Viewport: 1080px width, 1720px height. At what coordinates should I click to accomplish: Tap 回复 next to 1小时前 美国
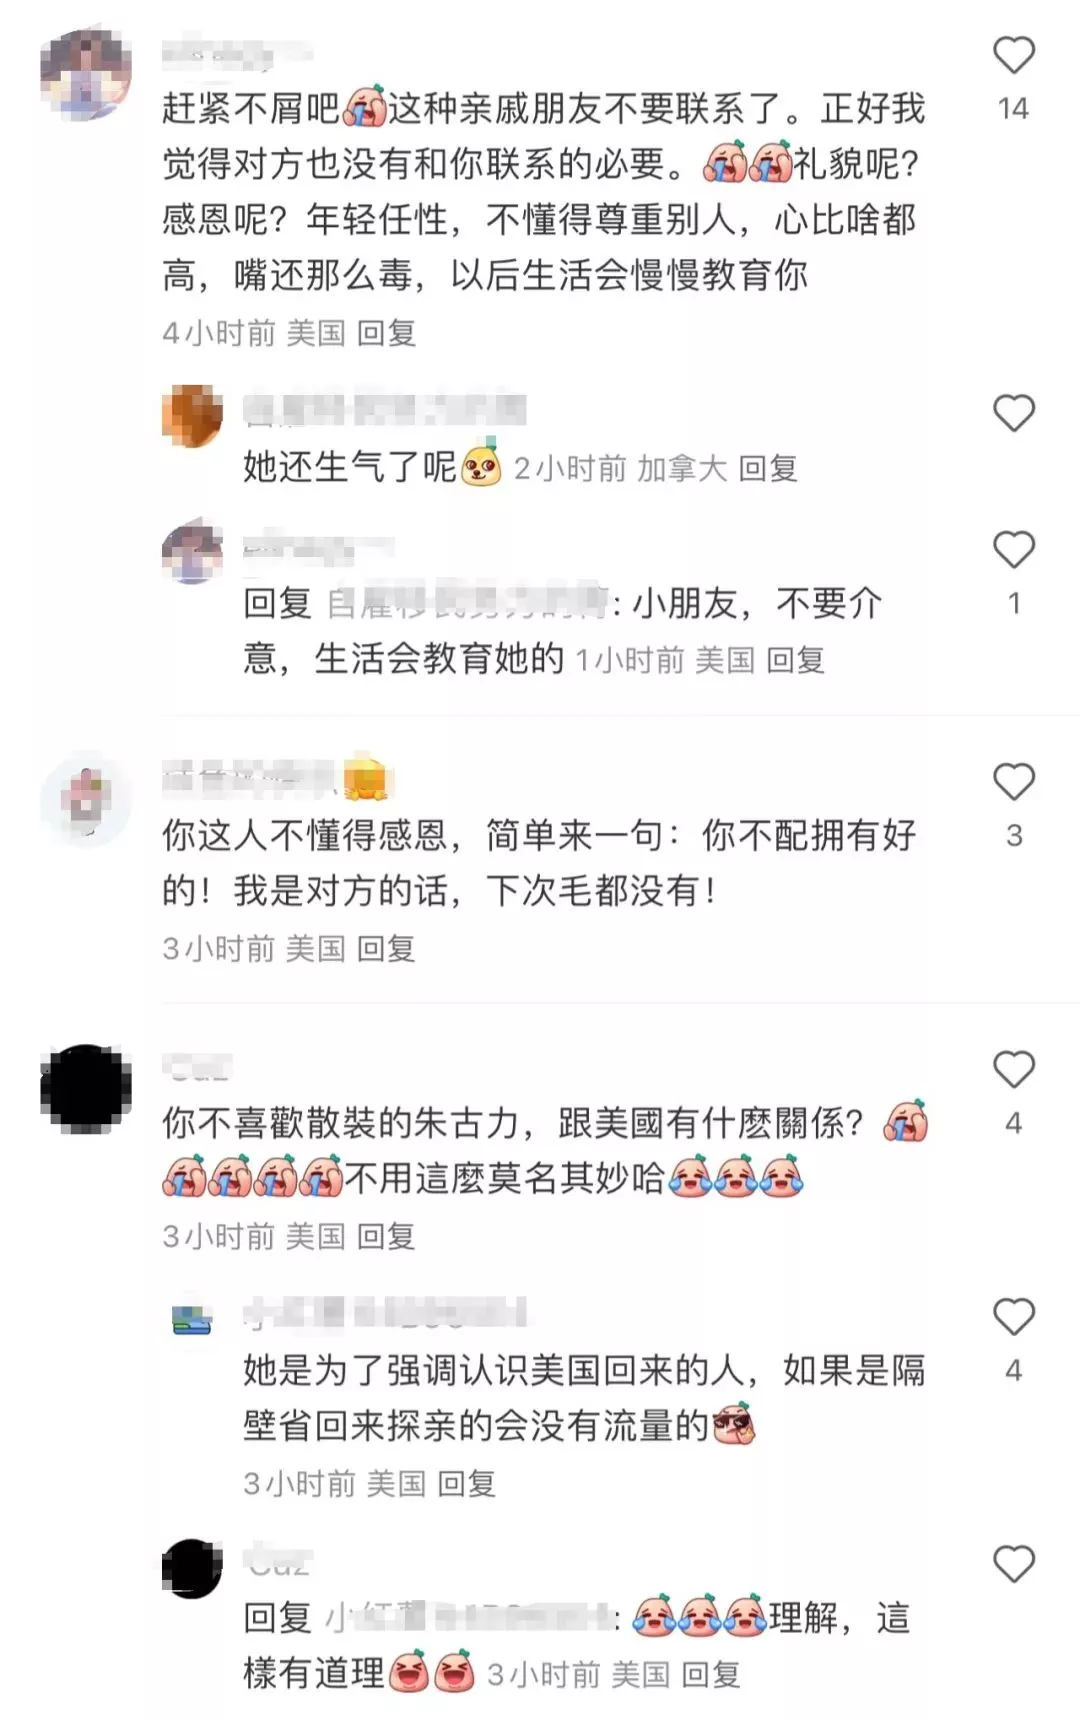795,660
